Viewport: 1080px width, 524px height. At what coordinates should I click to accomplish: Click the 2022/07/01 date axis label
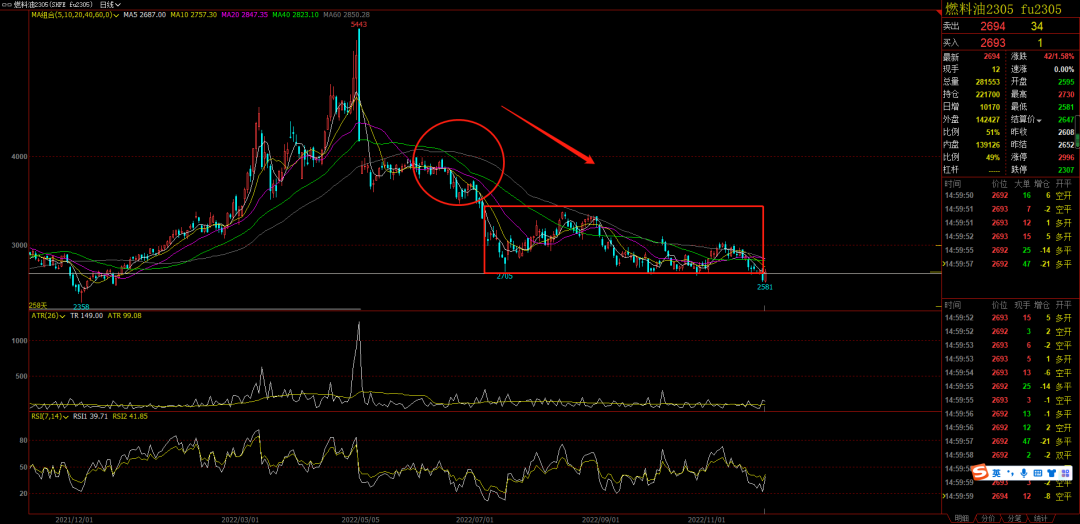tap(473, 519)
